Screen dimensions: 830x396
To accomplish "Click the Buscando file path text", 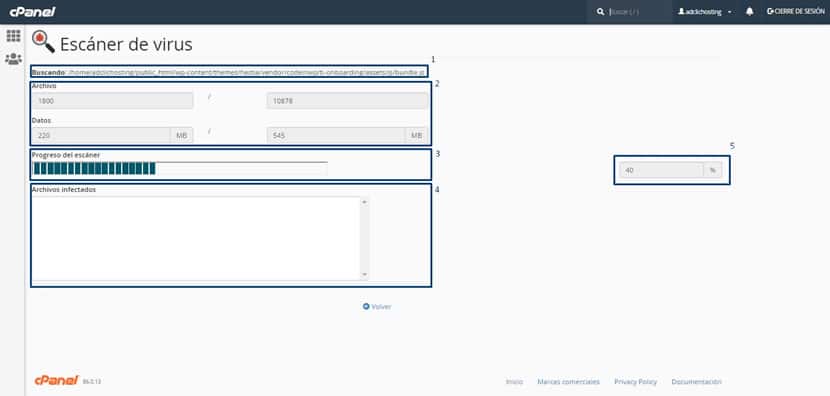I will click(x=246, y=72).
